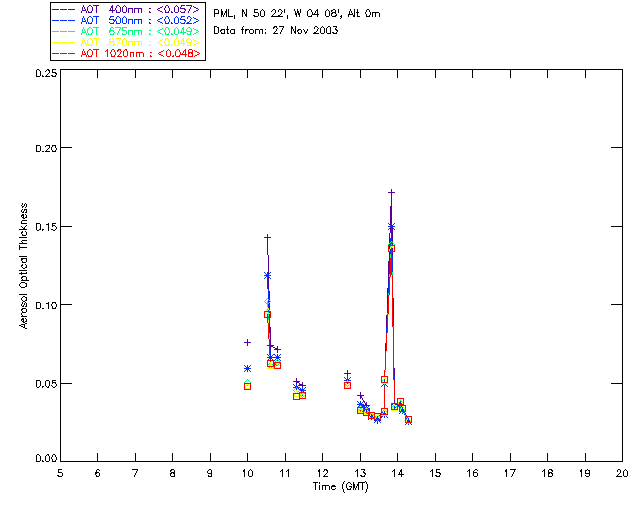Click the x-axis label 12
The width and height of the screenshot is (640, 512).
point(322,473)
